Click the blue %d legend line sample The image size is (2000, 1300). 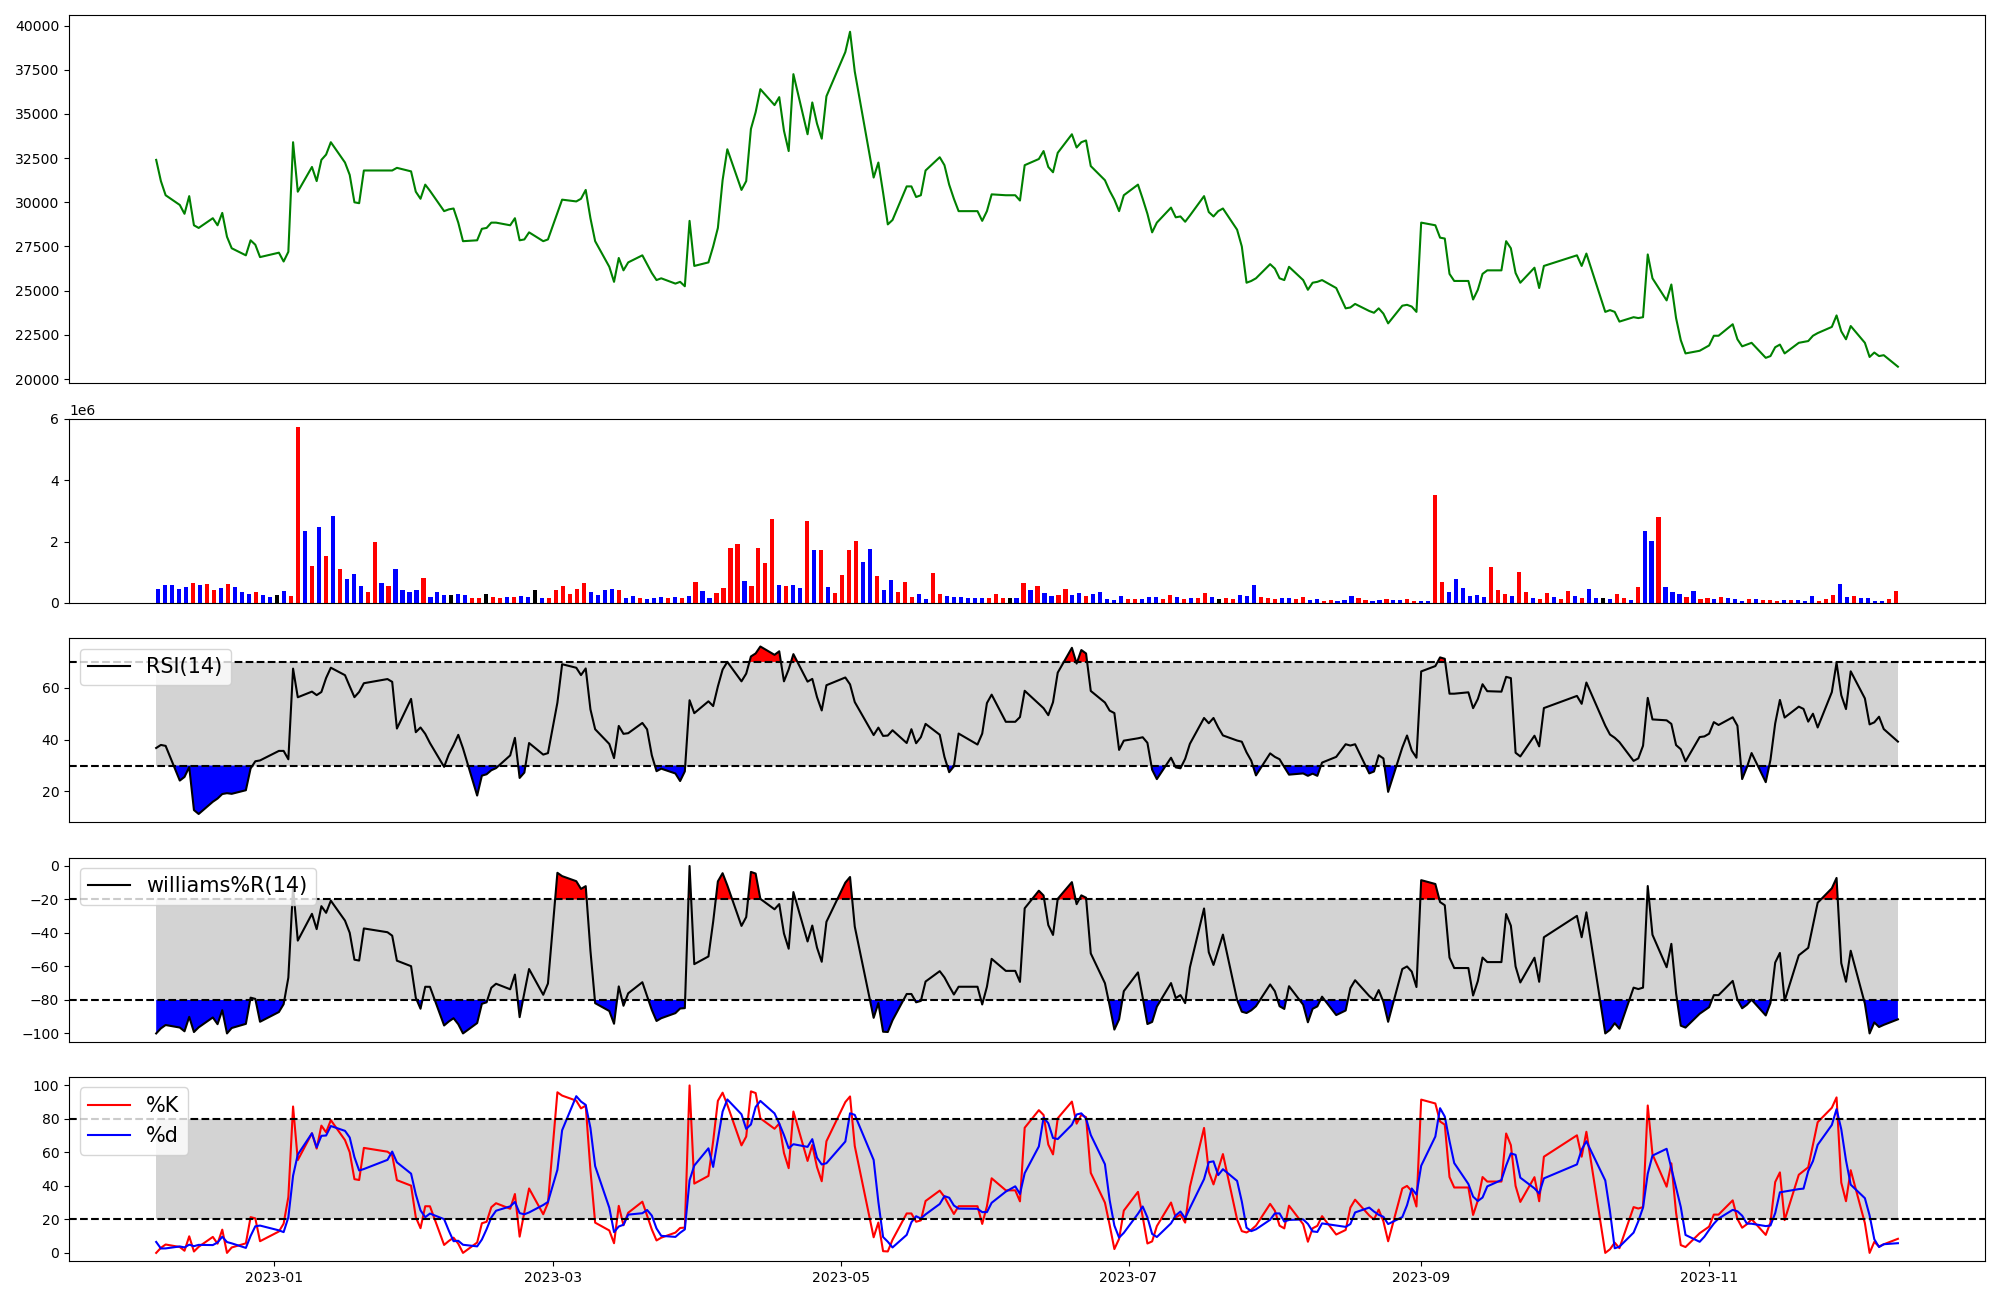coord(109,1135)
